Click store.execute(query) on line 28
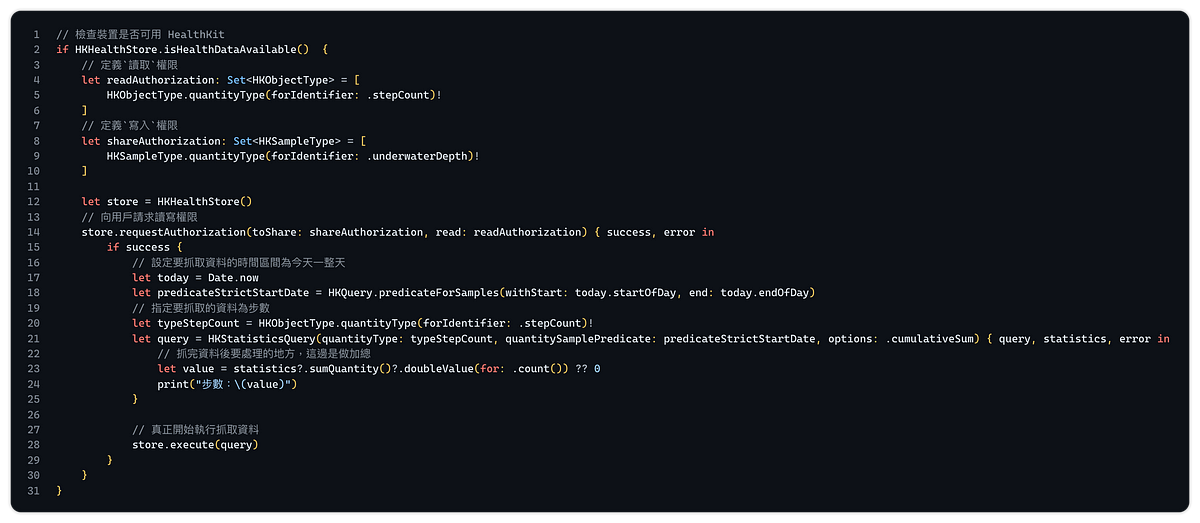Screen dimensions: 1200x523 (195, 445)
